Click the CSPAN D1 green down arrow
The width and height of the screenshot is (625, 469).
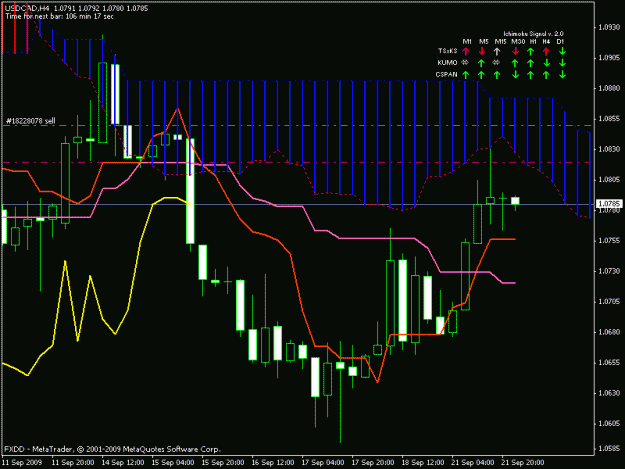coord(562,75)
